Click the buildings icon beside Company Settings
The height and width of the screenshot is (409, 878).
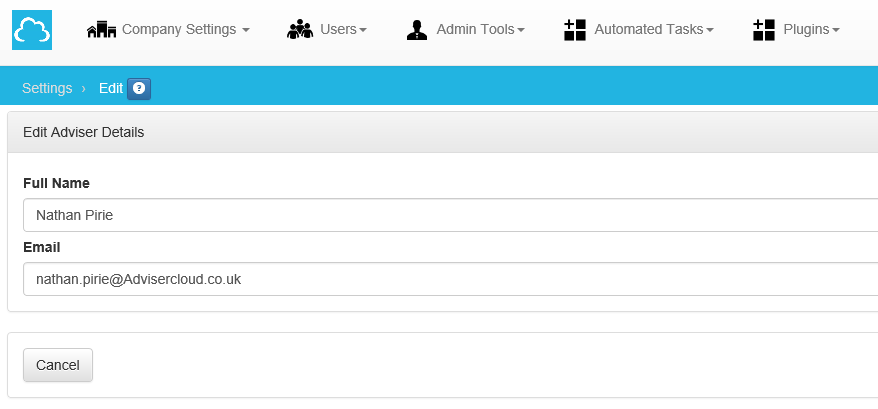click(102, 30)
